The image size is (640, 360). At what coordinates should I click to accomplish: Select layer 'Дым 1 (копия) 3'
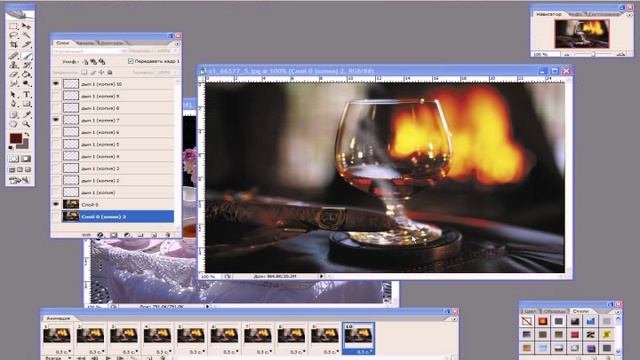pos(118,168)
